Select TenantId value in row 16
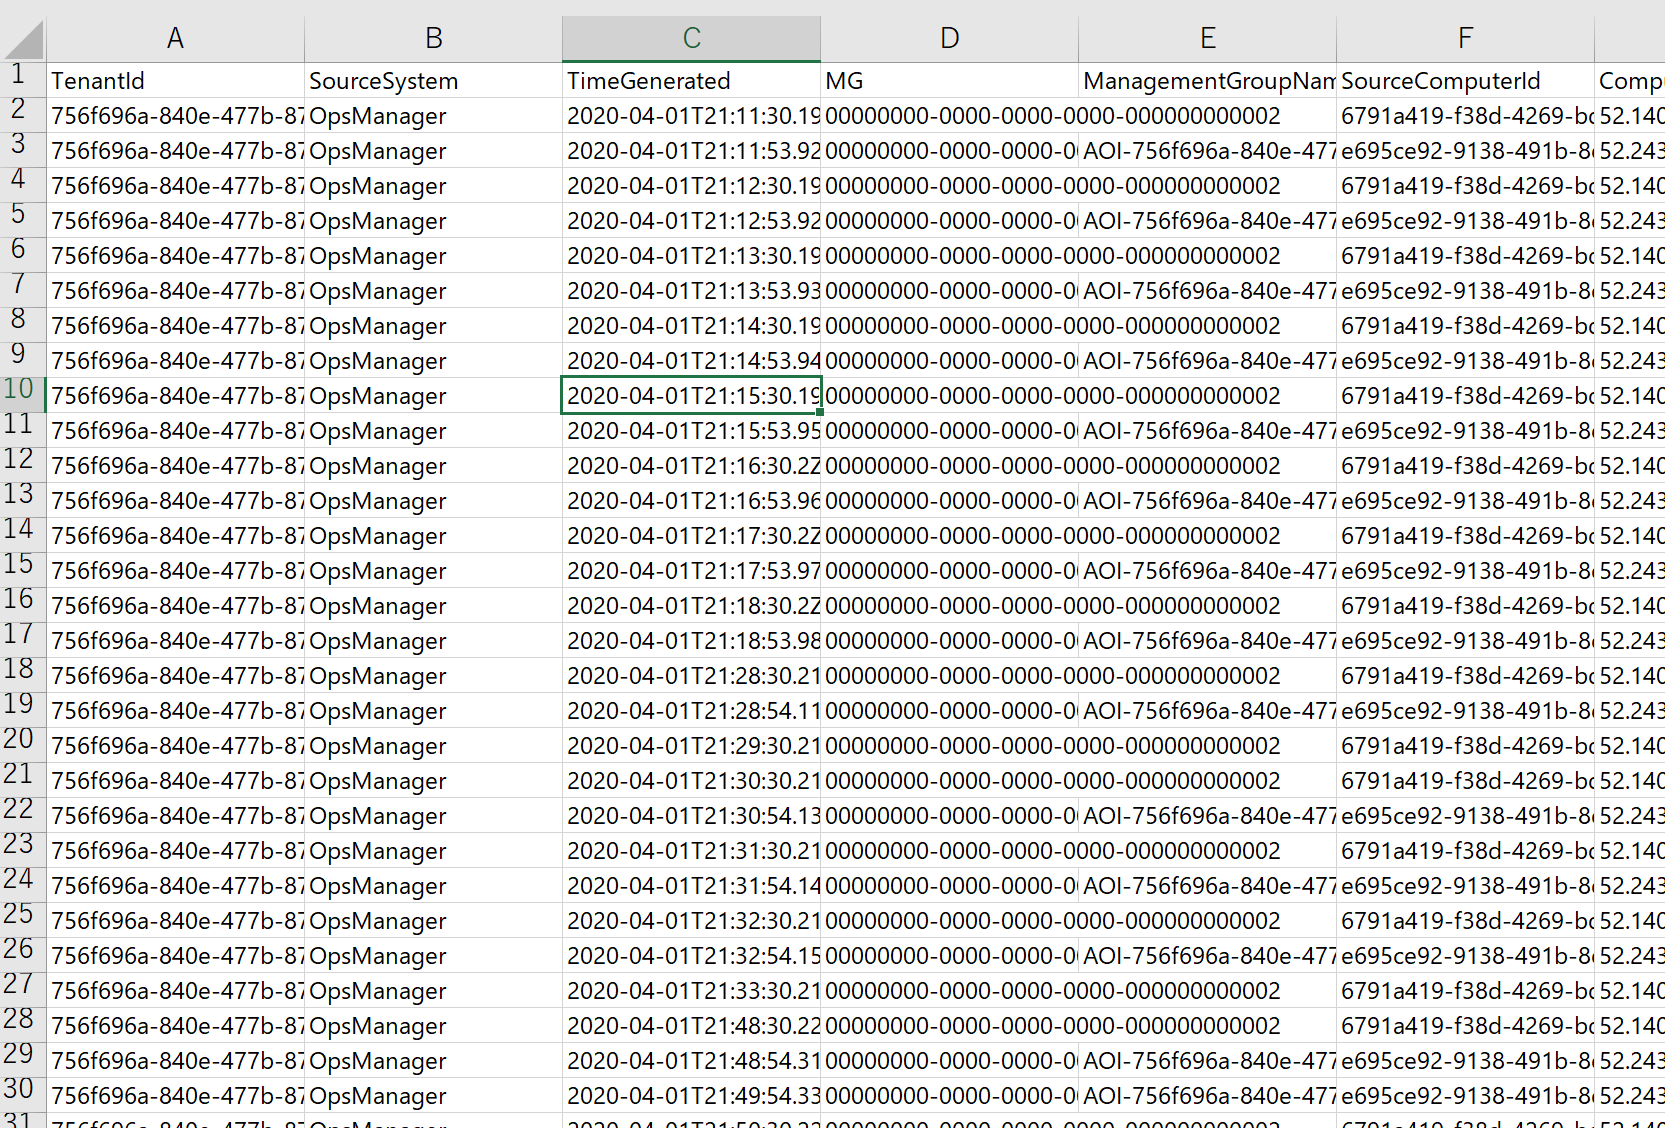Screen dimensions: 1665x1128 tap(175, 605)
